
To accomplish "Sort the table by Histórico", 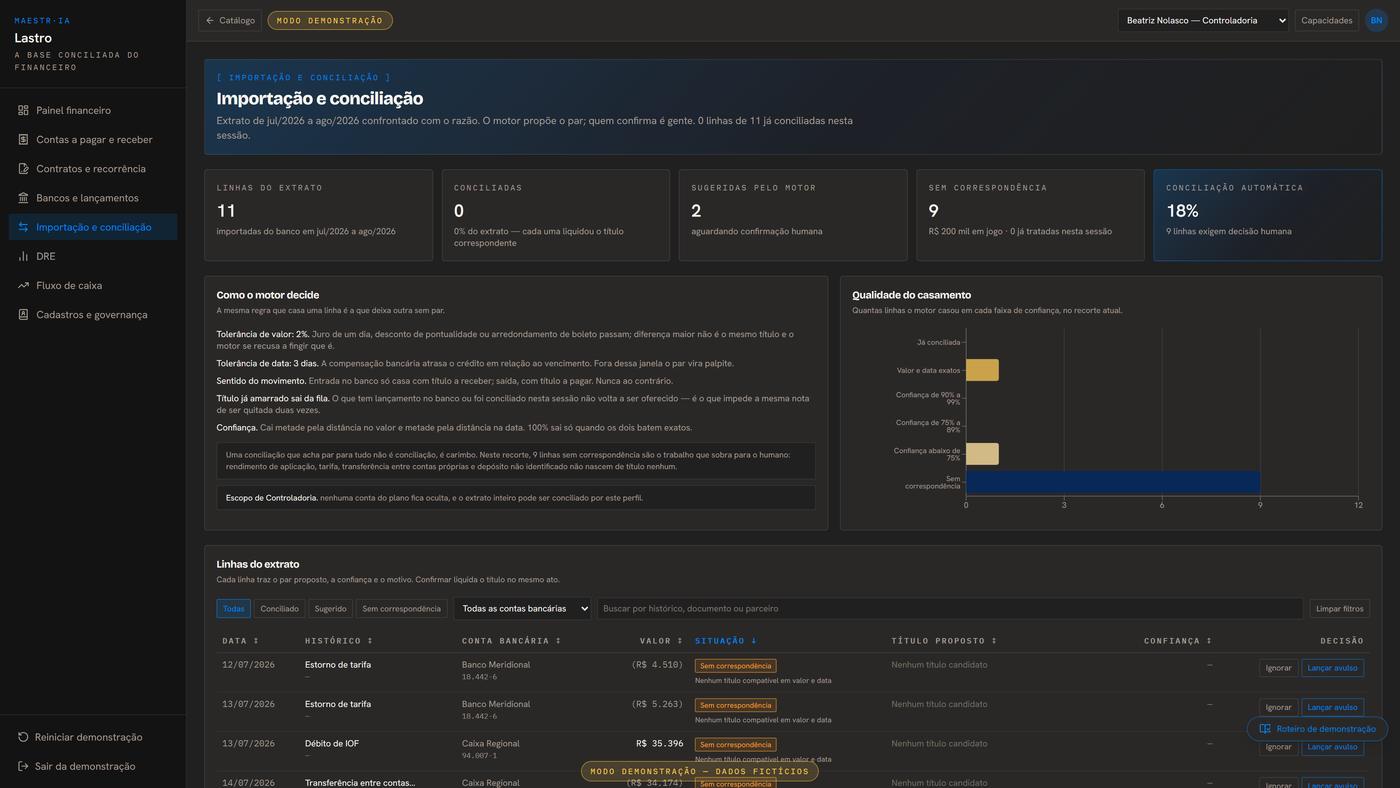I will coord(339,641).
